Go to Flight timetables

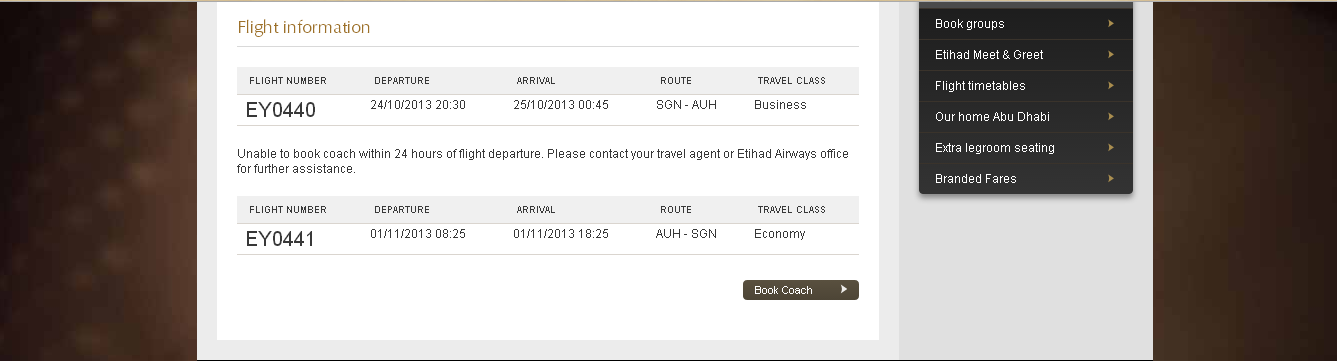[x=1026, y=86]
